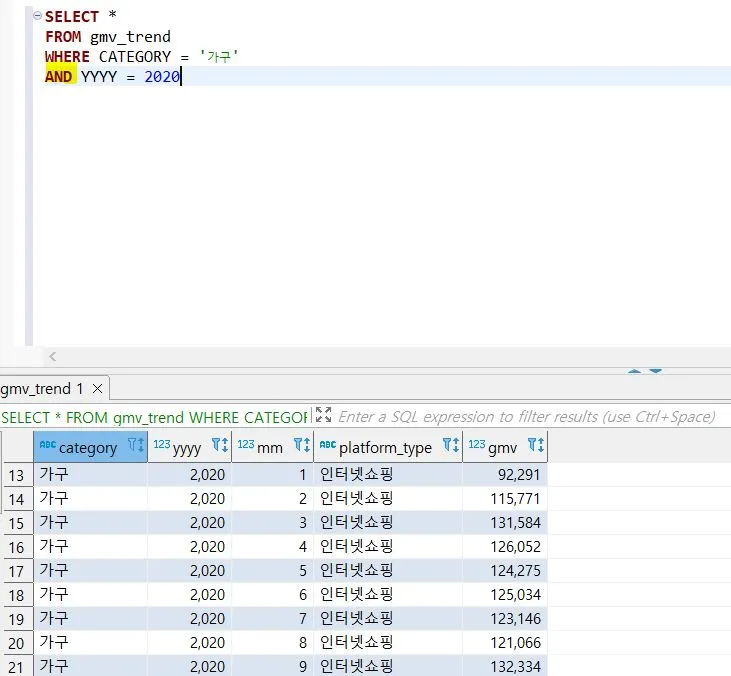Screen dimensions: 731x676
Task: Select row number 21 header
Action: click(17, 667)
